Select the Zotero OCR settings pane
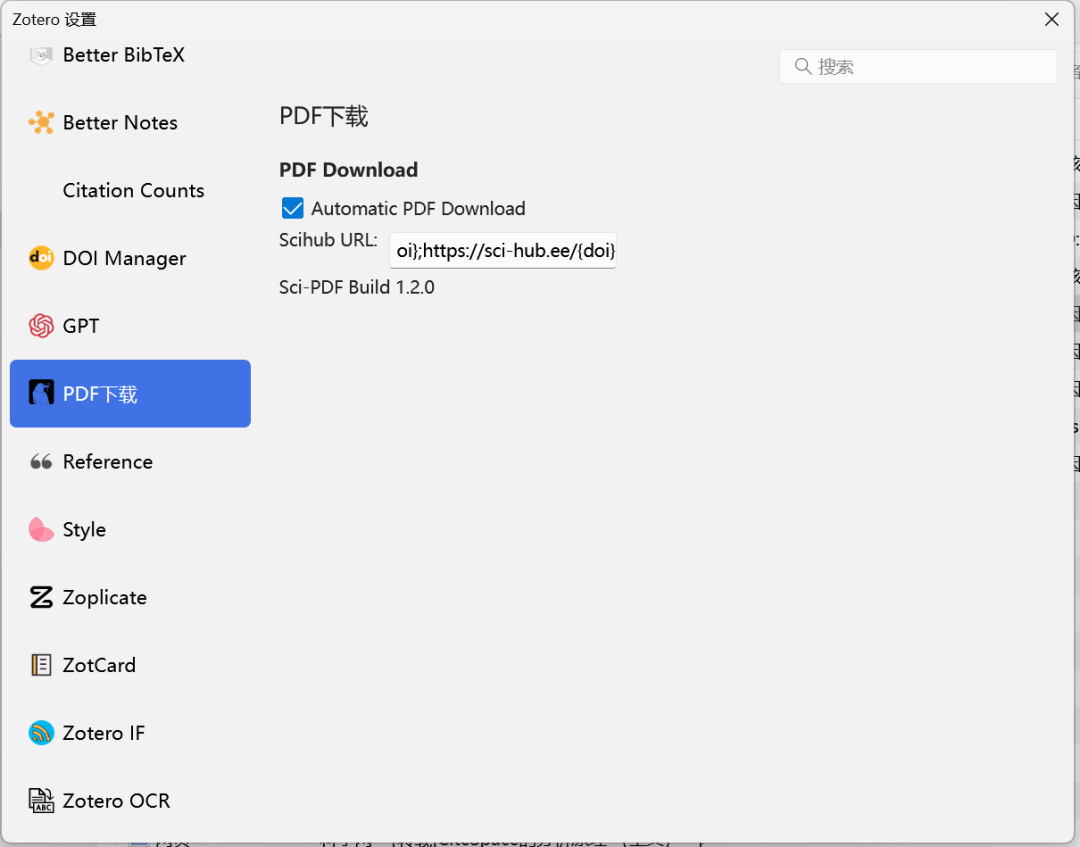Image resolution: width=1080 pixels, height=847 pixels. tap(116, 801)
